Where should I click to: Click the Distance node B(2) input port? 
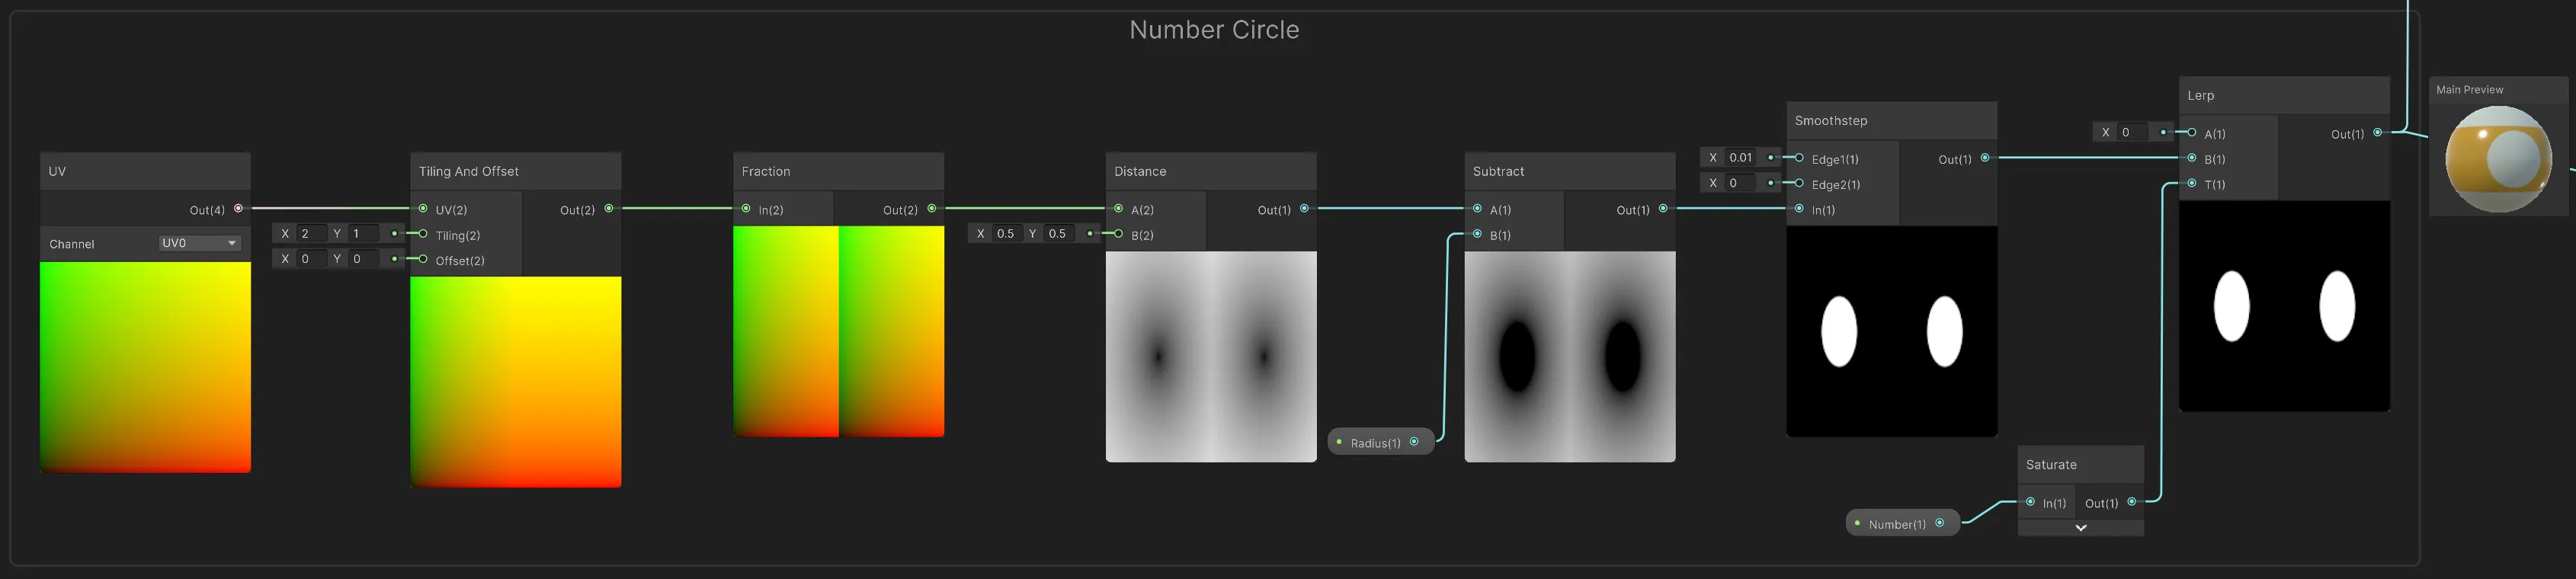pos(1118,234)
